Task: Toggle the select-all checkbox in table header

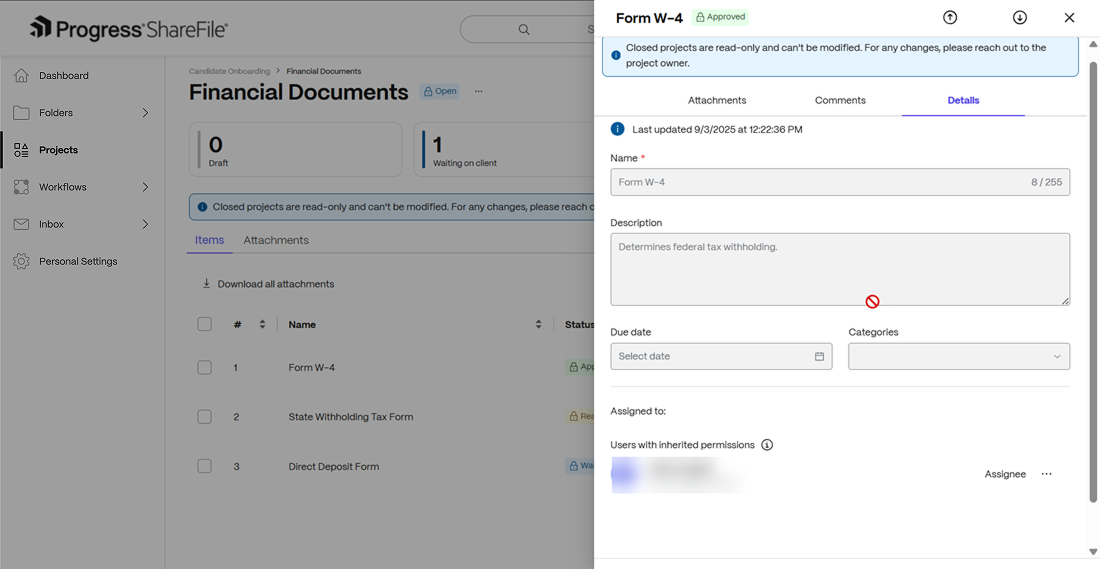Action: pos(204,324)
